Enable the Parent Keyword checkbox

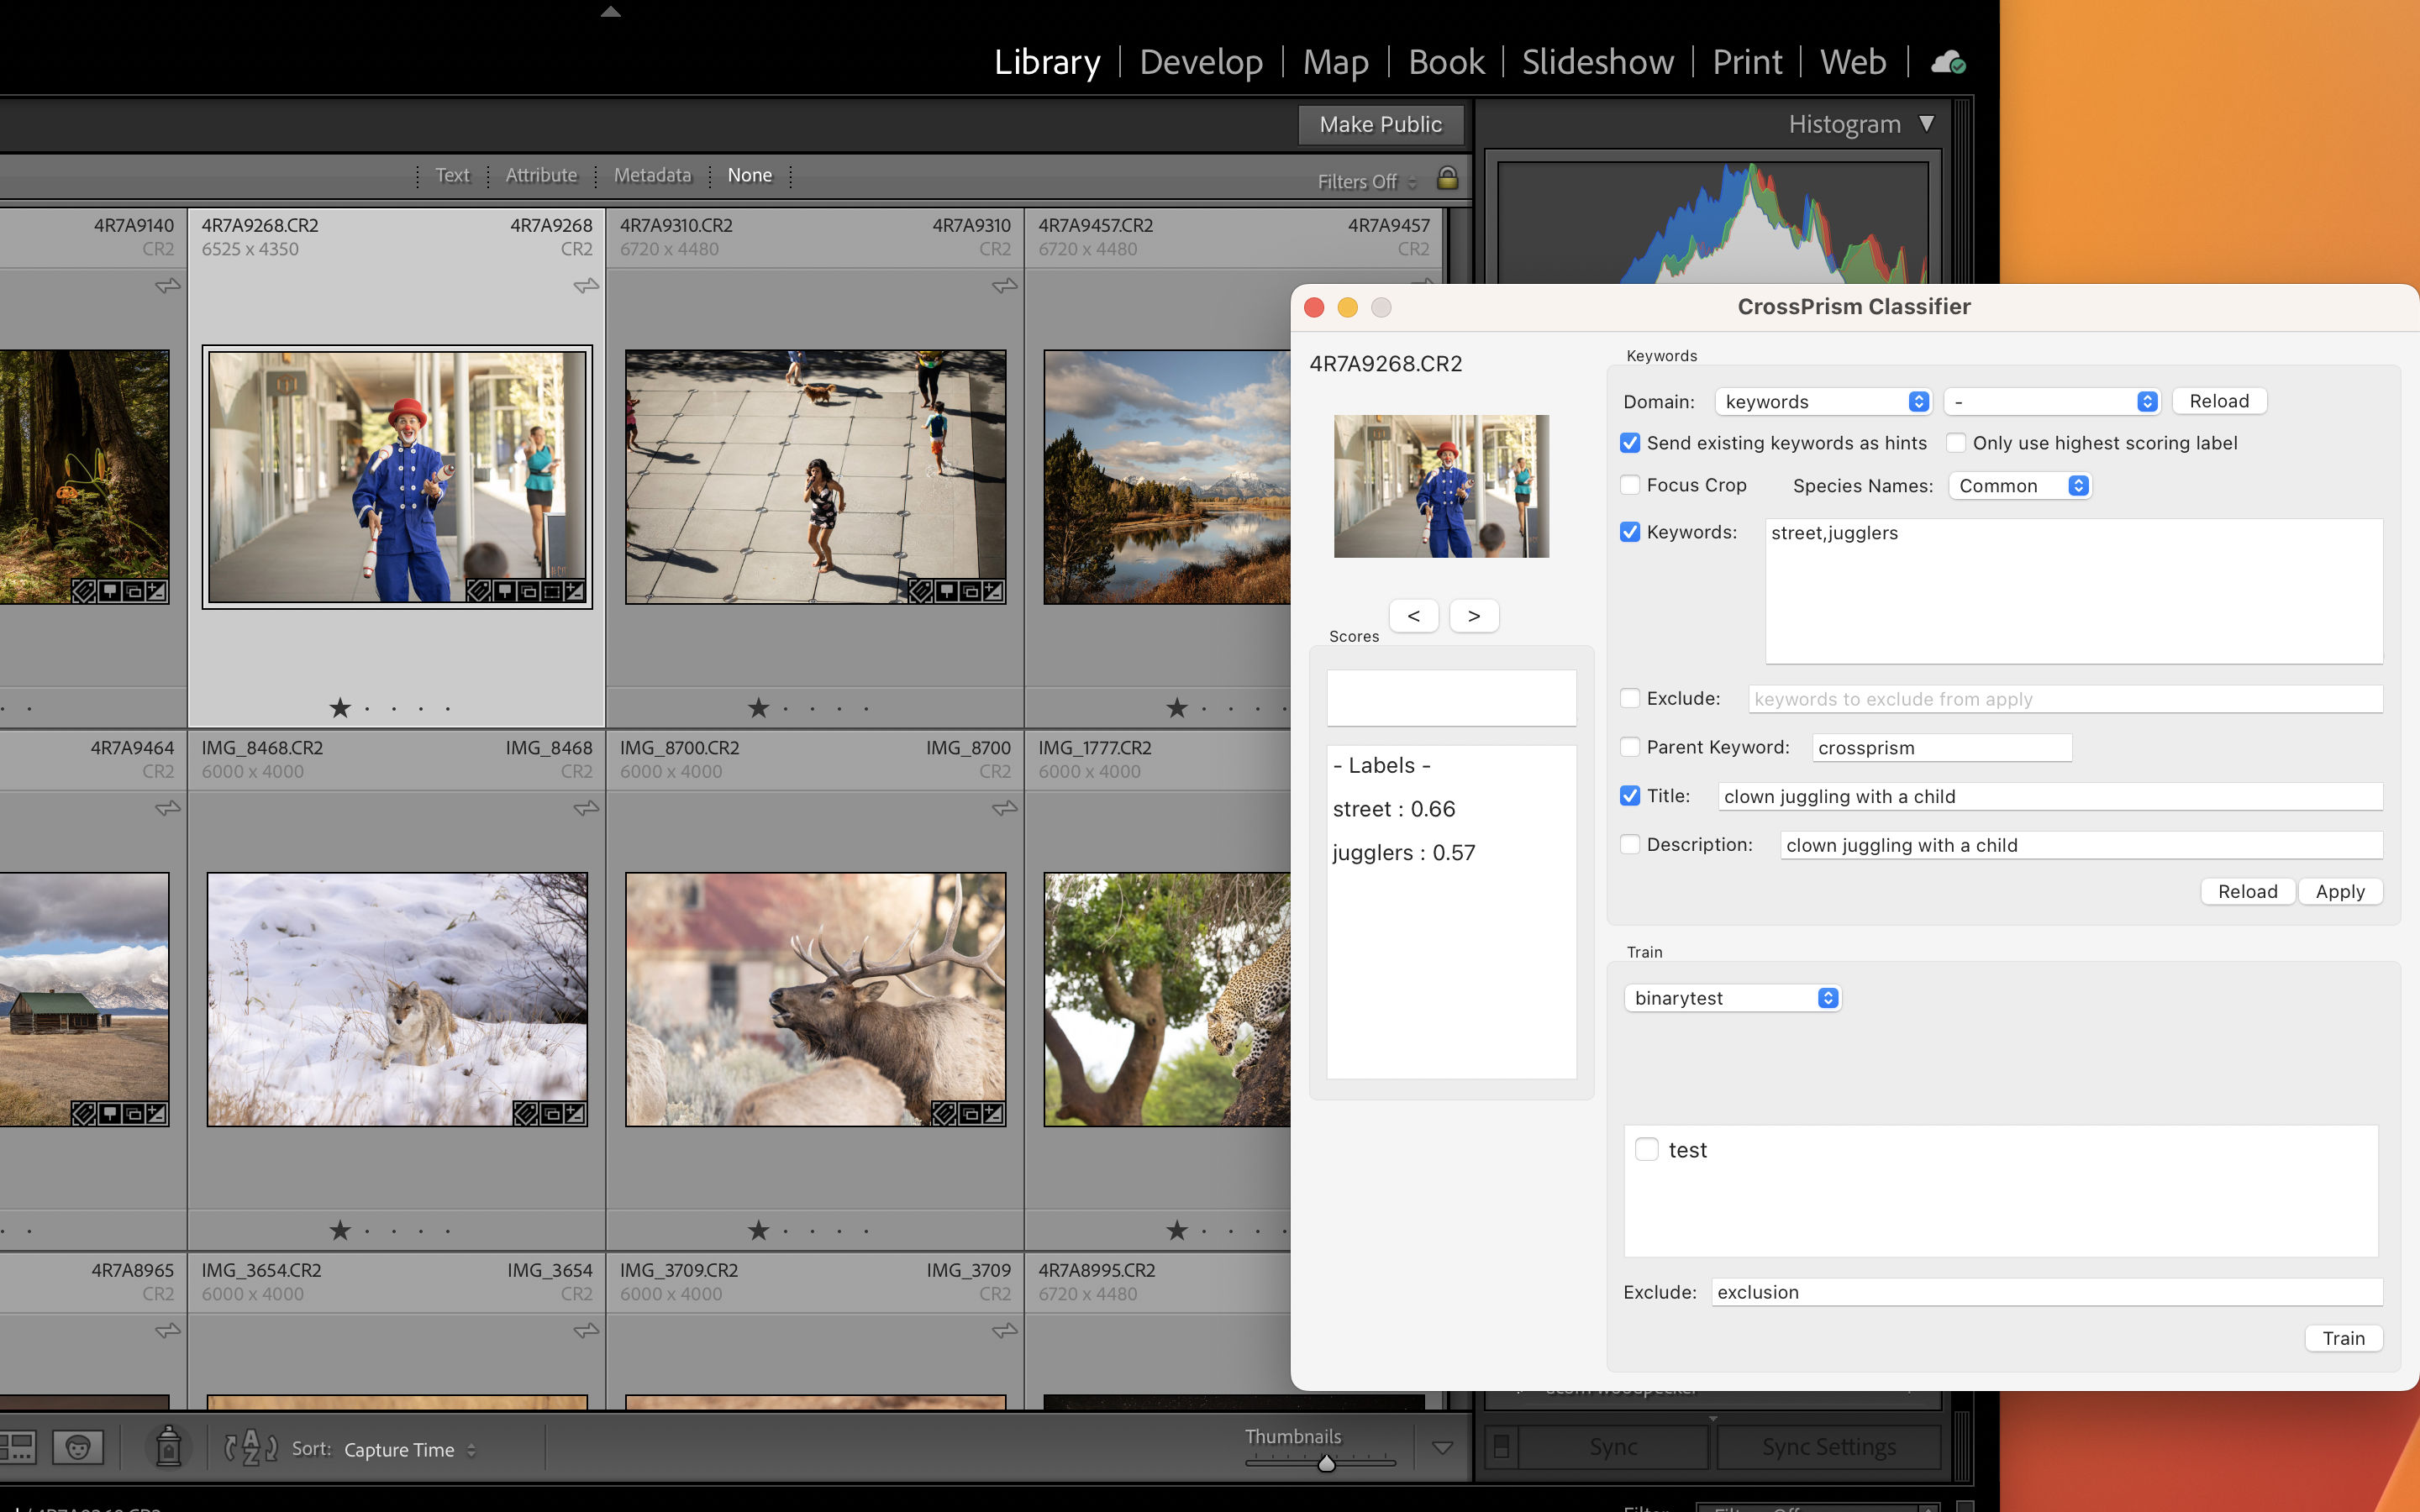(x=1630, y=747)
